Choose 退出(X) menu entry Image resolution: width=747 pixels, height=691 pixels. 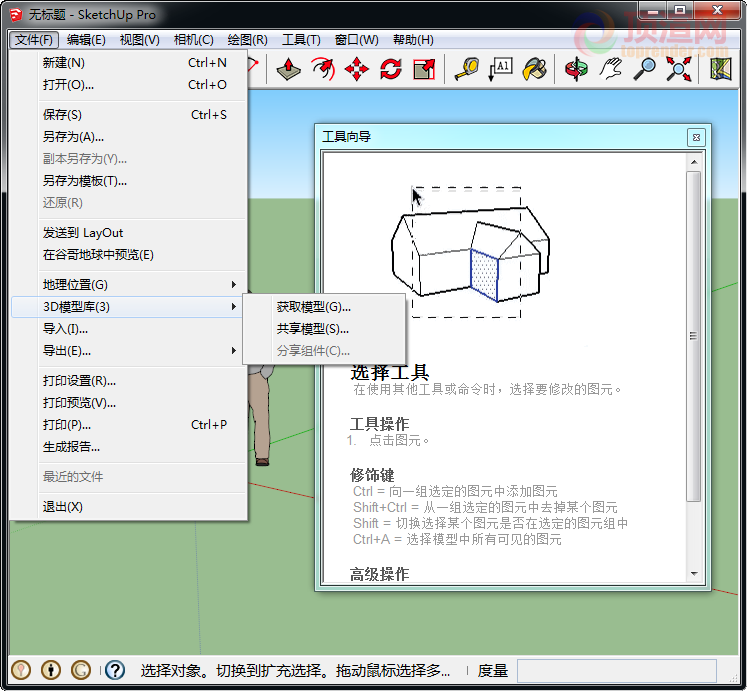click(128, 507)
